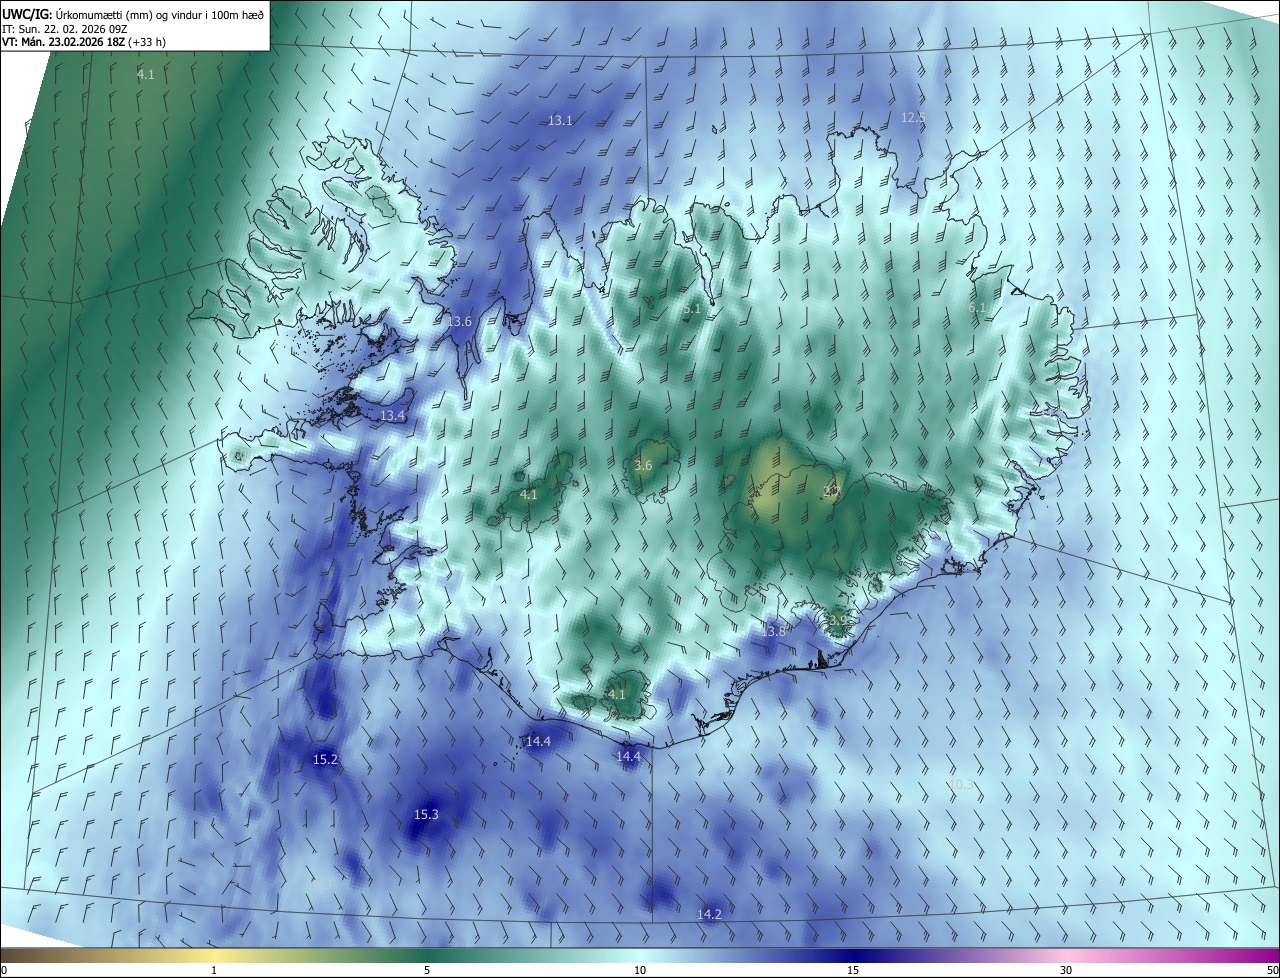Click the 1 tick on the color legend

click(x=214, y=970)
